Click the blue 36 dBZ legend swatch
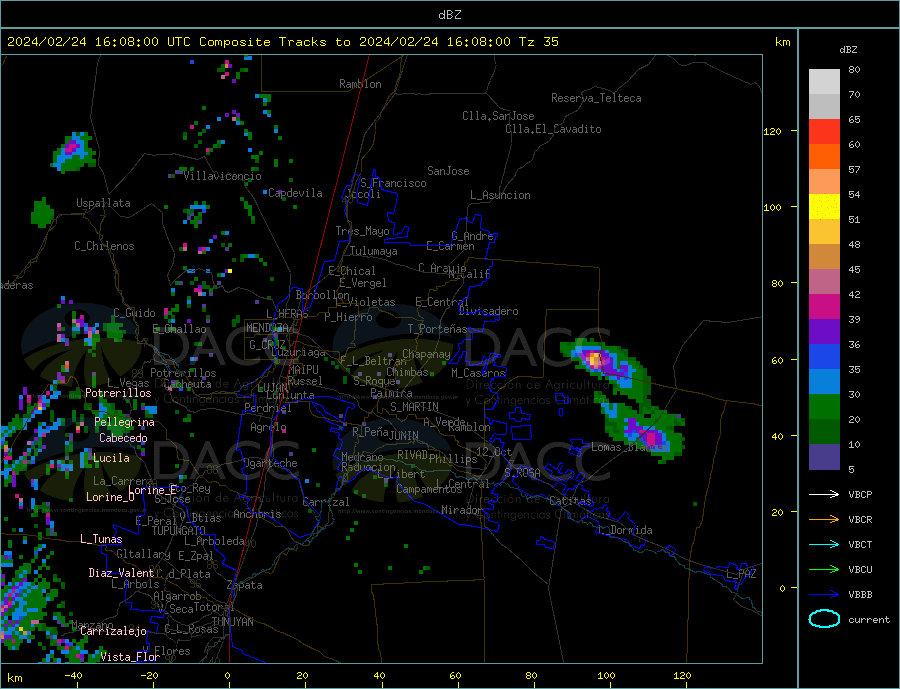The width and height of the screenshot is (900, 689). 824,357
